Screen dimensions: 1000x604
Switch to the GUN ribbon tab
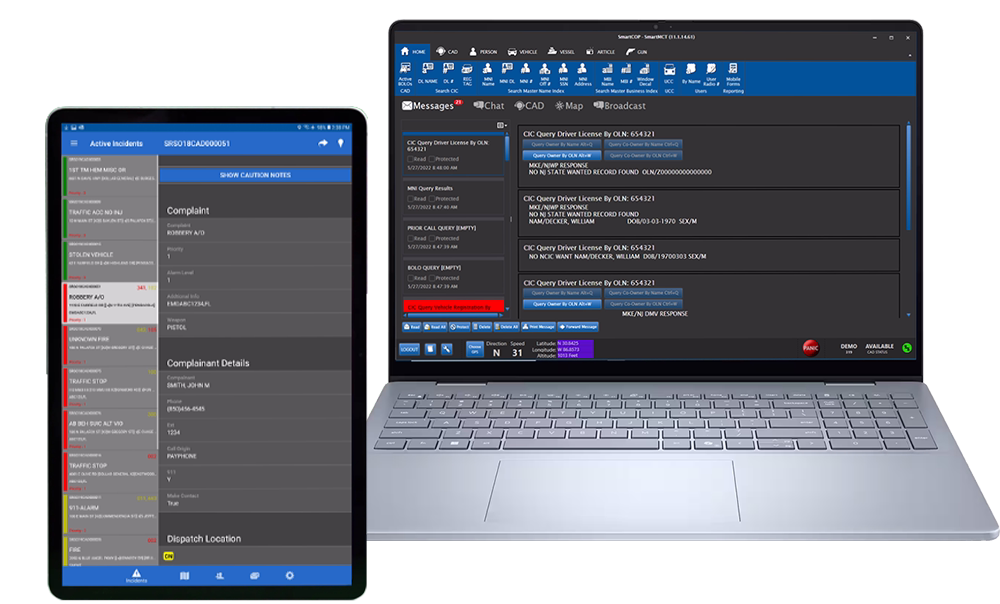pyautogui.click(x=636, y=52)
